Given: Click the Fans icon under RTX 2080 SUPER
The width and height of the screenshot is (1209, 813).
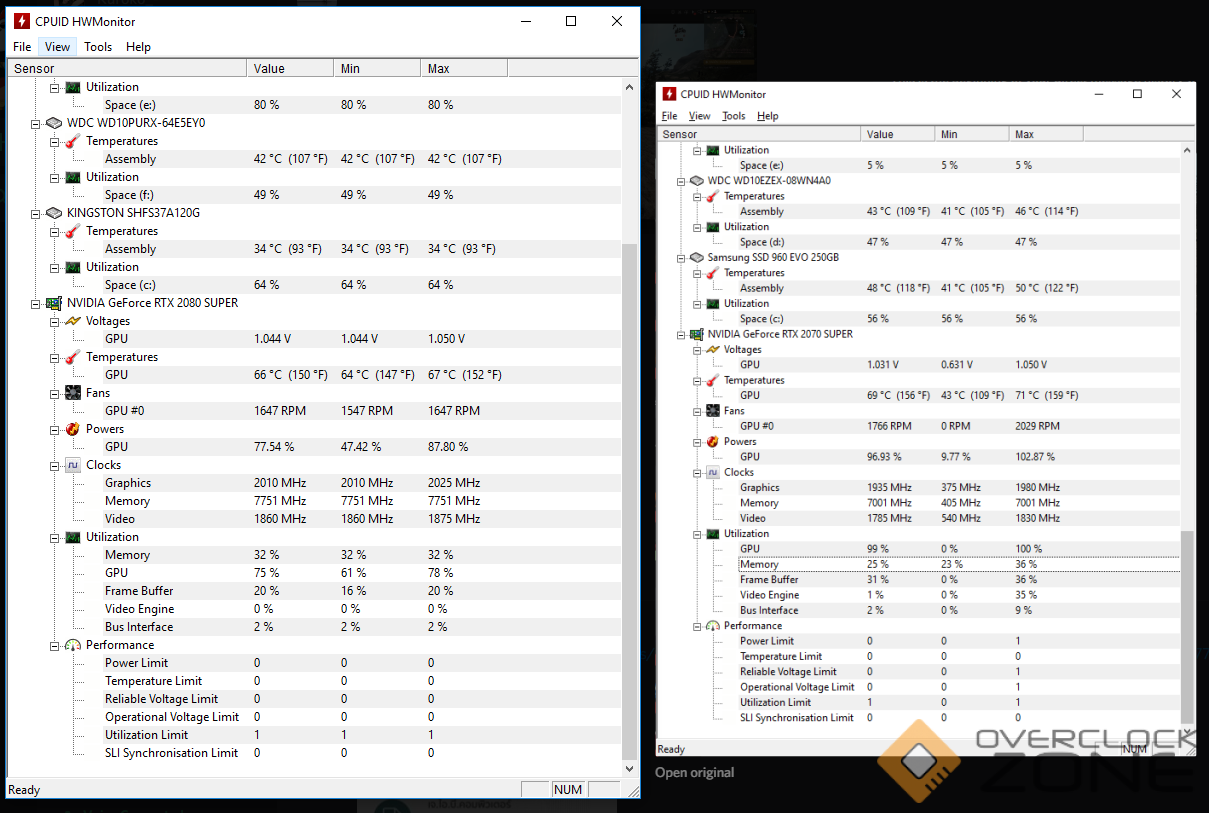Looking at the screenshot, I should point(73,393).
